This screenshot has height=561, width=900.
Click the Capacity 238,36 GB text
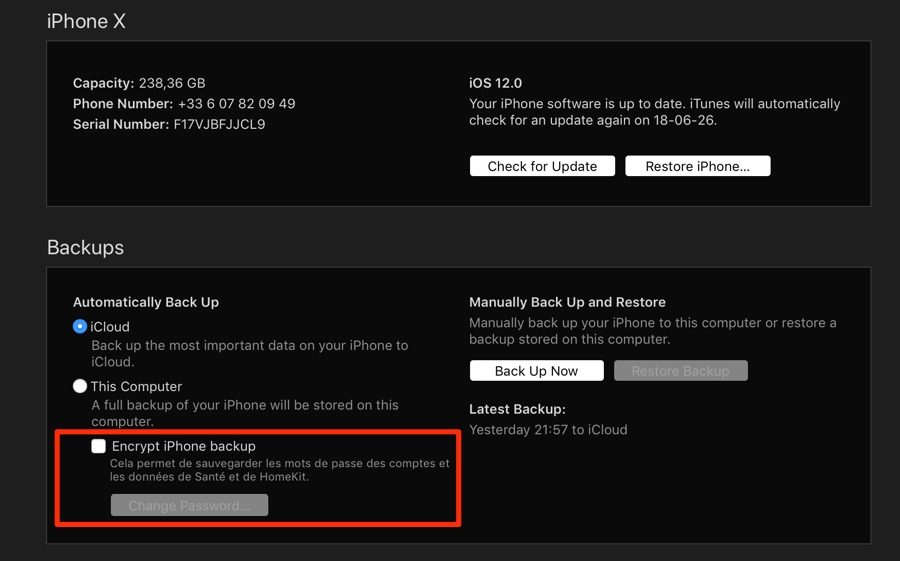coord(139,83)
